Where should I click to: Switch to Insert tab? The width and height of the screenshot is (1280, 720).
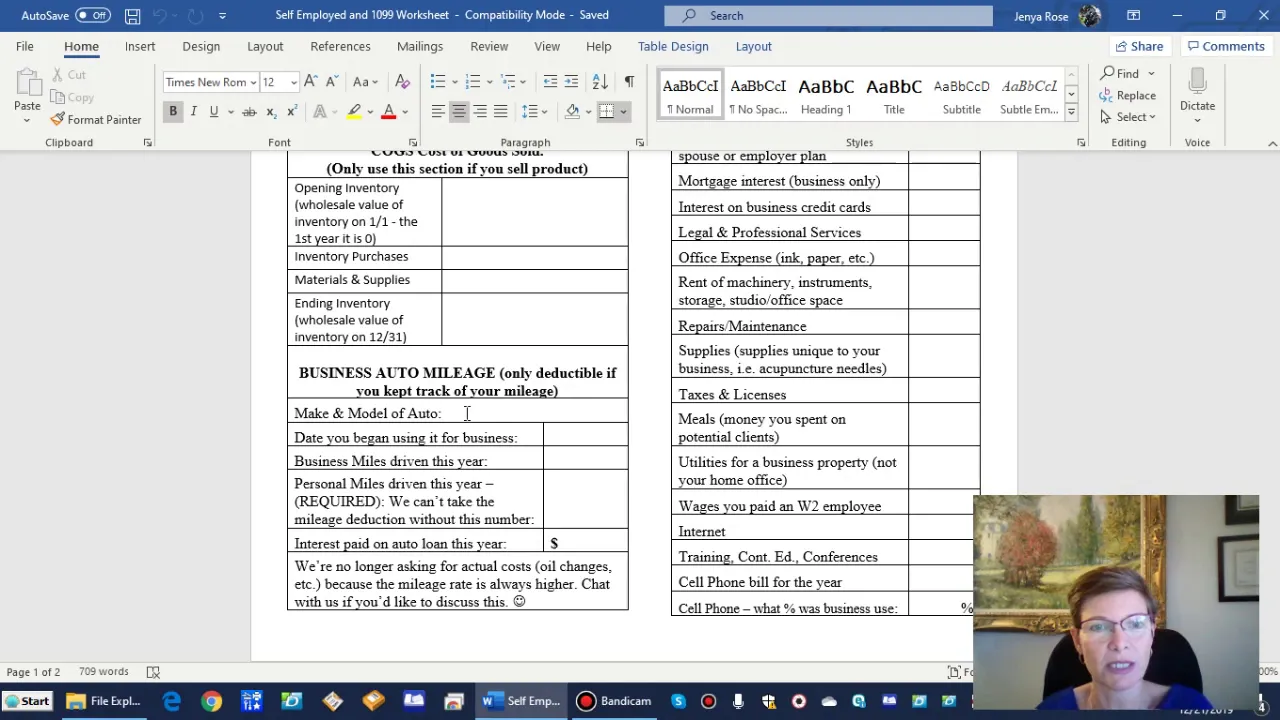tap(140, 46)
